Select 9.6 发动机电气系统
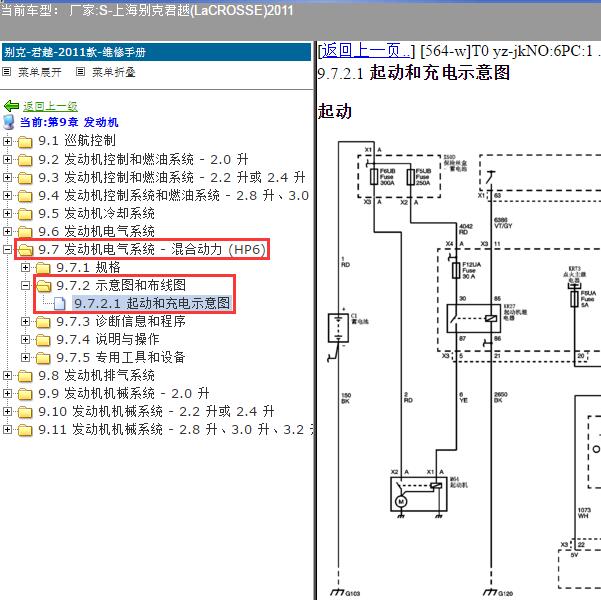 96,231
